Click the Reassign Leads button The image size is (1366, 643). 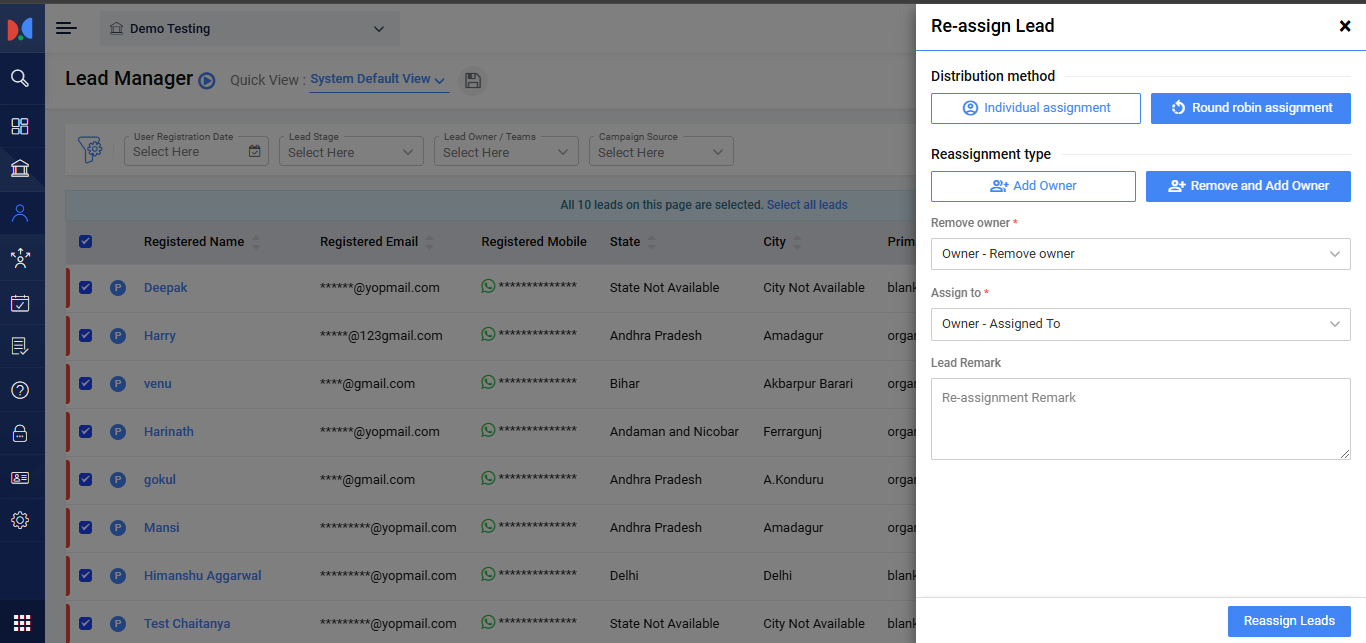1288,621
